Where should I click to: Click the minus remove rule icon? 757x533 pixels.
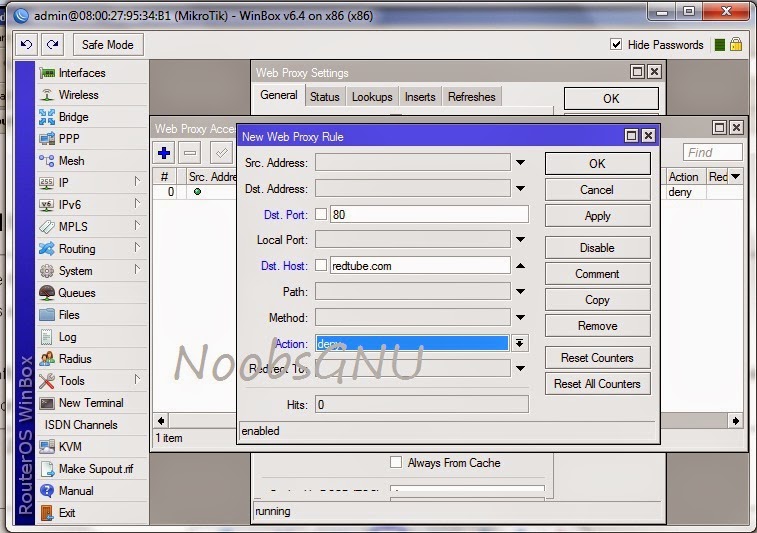(190, 153)
